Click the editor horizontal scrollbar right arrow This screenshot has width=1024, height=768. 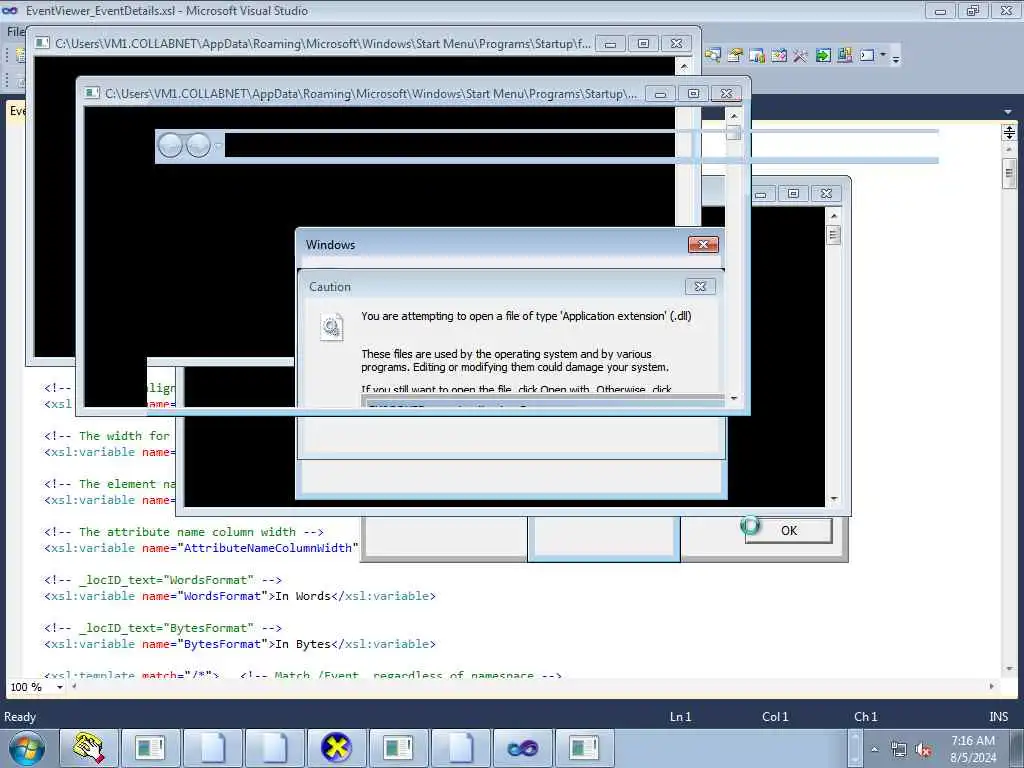click(x=992, y=686)
